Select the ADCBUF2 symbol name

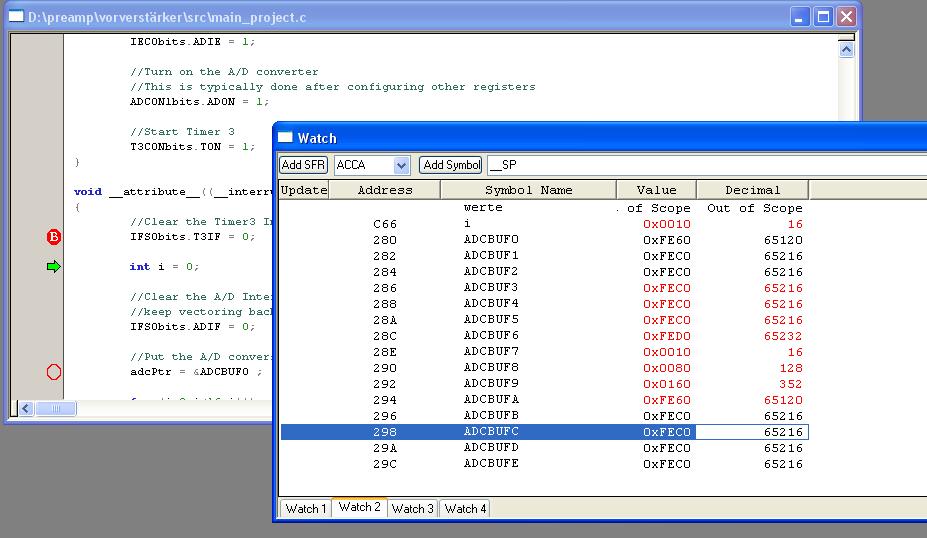pyautogui.click(x=491, y=271)
